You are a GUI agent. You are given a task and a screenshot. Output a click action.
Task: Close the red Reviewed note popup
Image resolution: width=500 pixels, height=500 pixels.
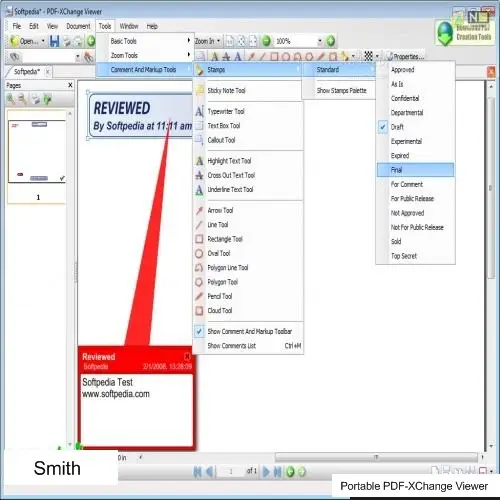click(x=187, y=357)
